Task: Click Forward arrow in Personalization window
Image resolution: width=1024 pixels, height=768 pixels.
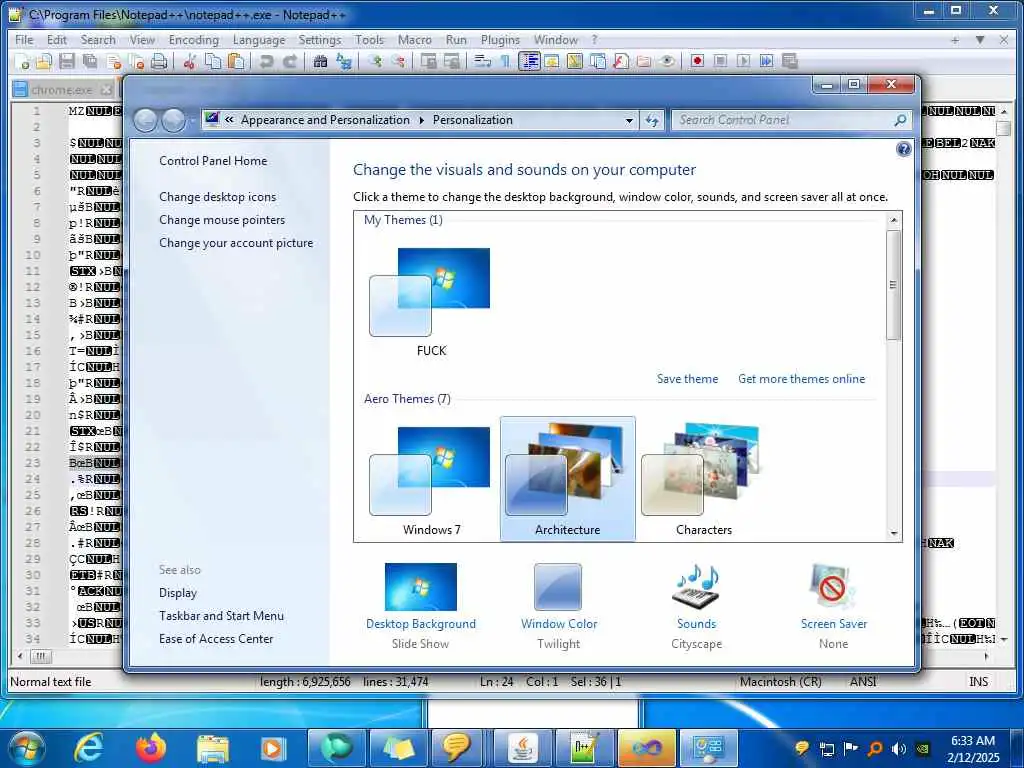Action: click(x=173, y=120)
